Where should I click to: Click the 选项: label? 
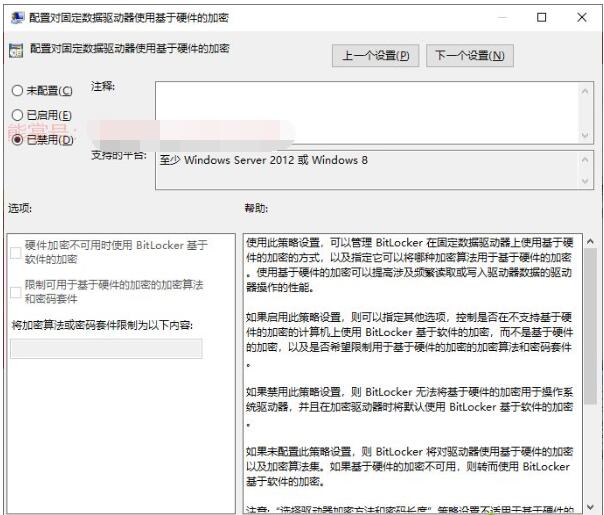tap(20, 208)
